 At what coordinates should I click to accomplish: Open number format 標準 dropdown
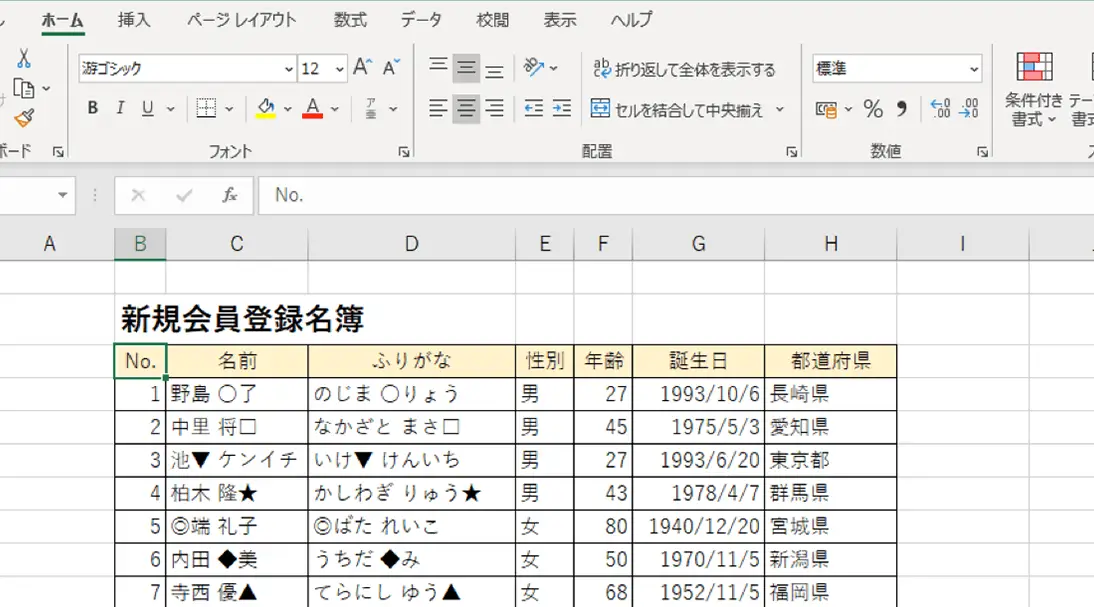[973, 69]
